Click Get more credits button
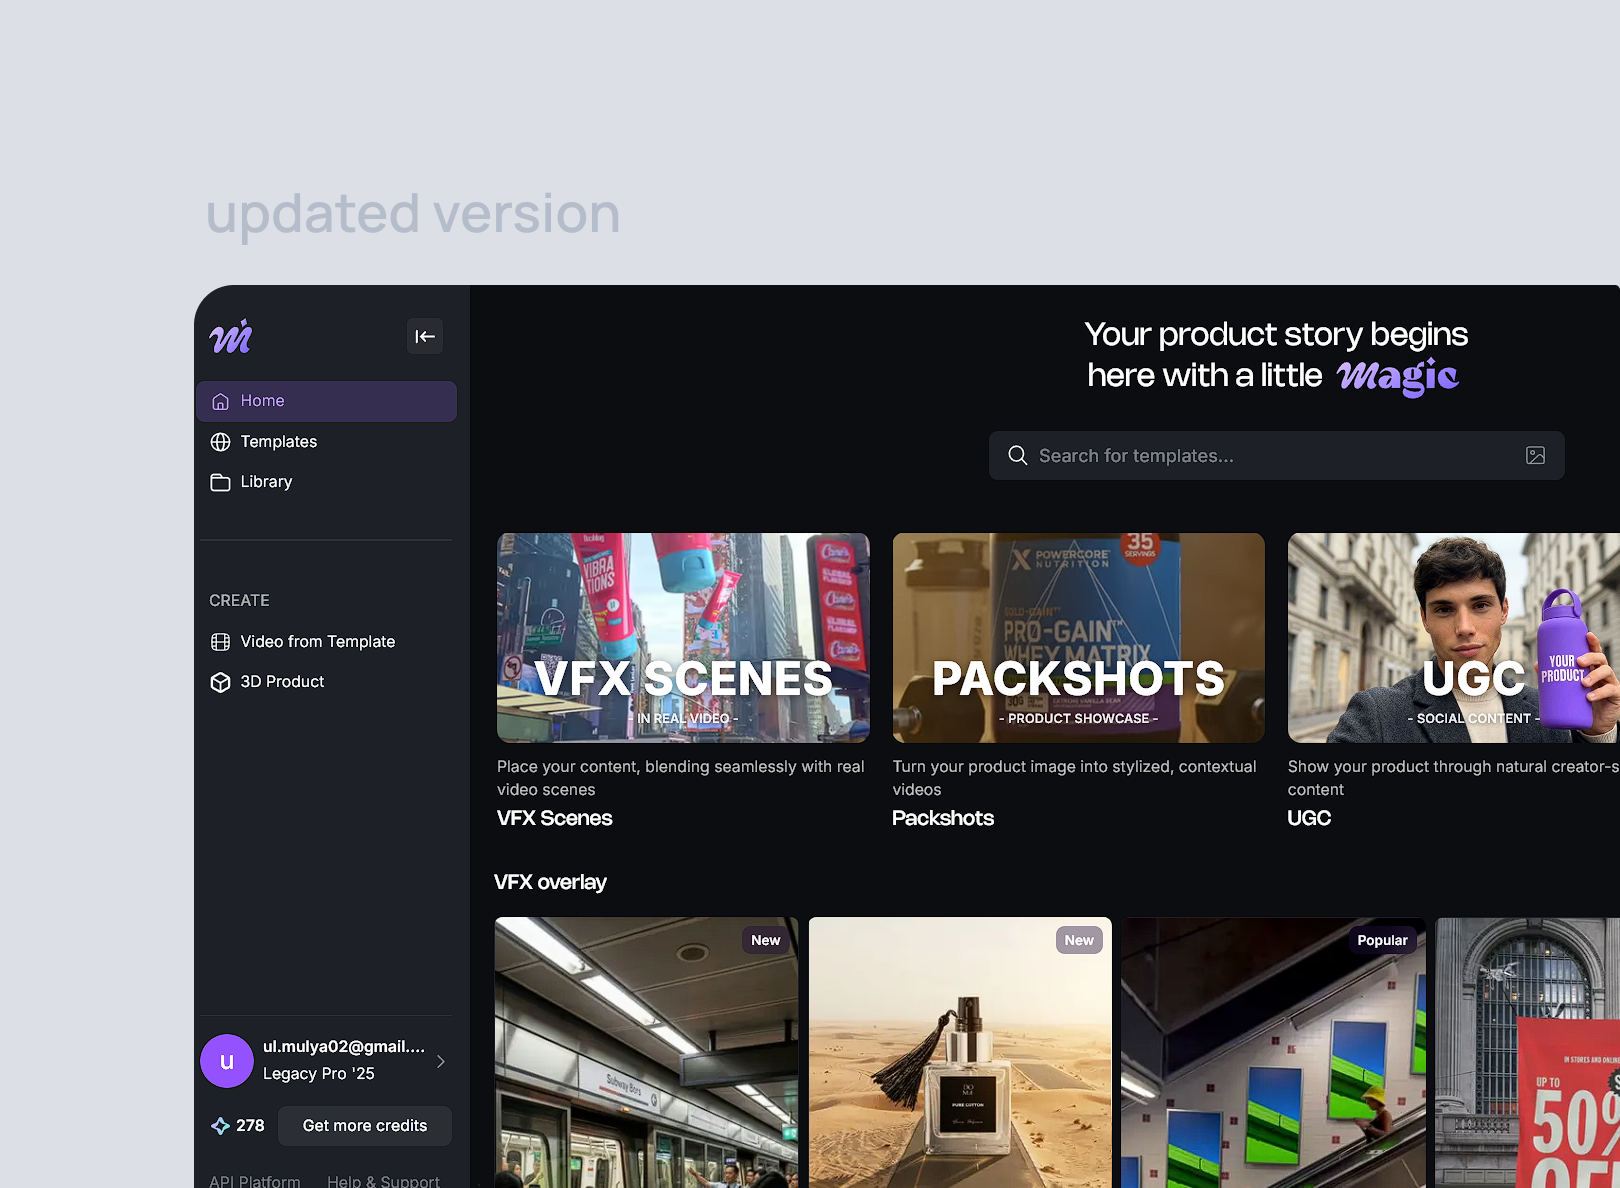 point(365,1126)
